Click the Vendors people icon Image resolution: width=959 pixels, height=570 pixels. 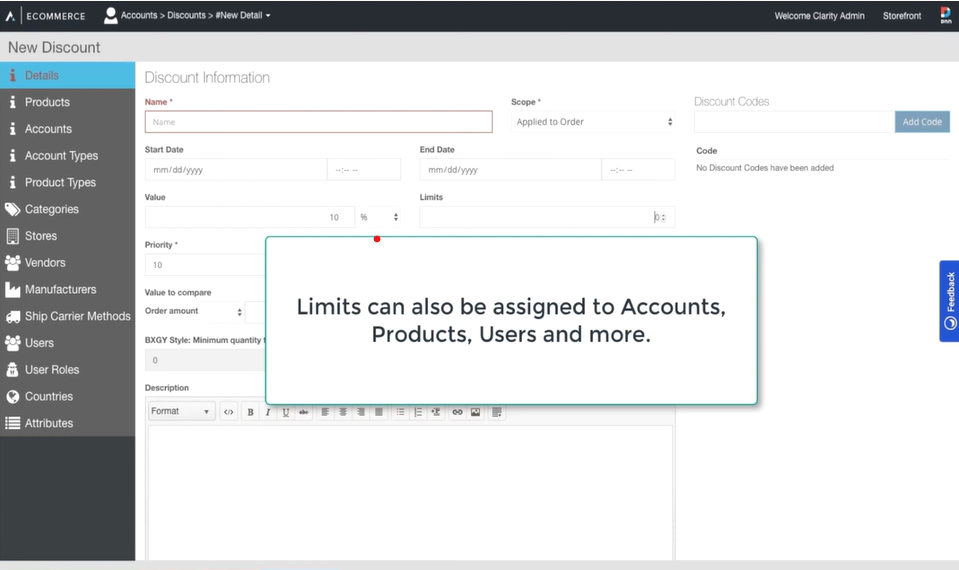[12, 263]
